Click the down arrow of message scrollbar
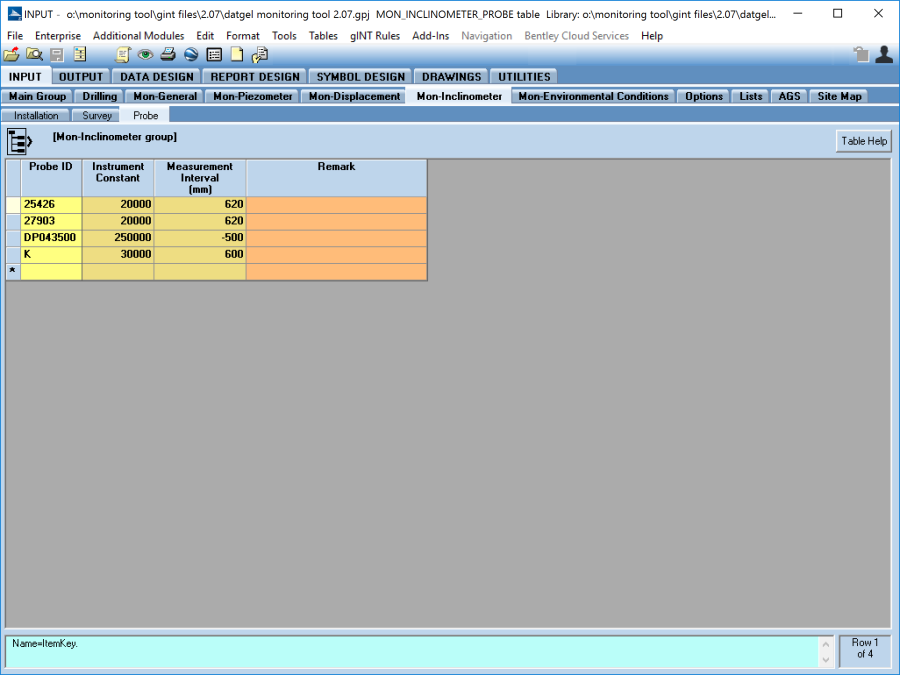Viewport: 900px width, 675px height. (825, 660)
